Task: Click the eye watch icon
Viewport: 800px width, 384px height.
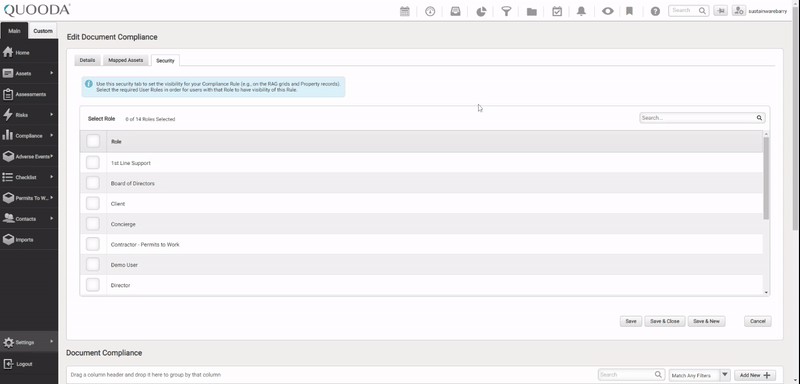Action: coord(607,11)
